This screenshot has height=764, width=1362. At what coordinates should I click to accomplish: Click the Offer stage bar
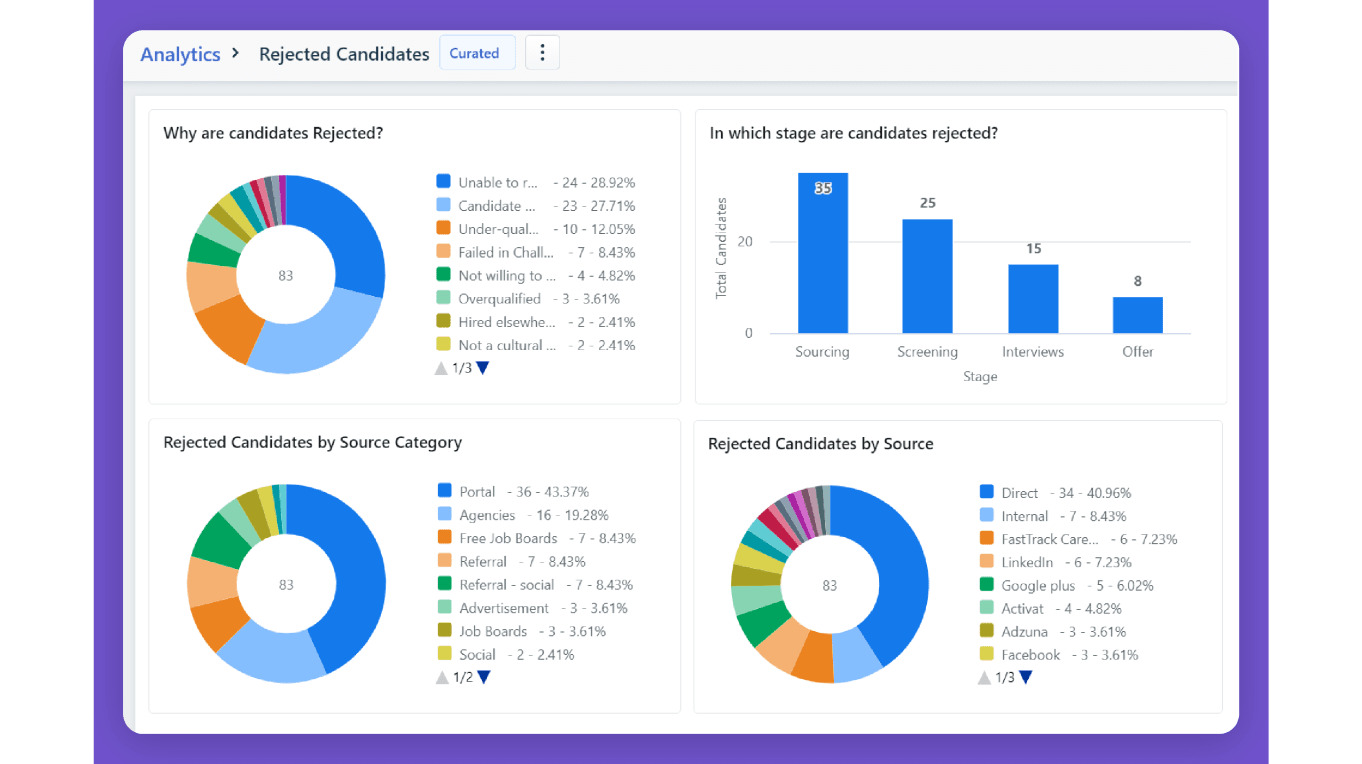[1137, 315]
